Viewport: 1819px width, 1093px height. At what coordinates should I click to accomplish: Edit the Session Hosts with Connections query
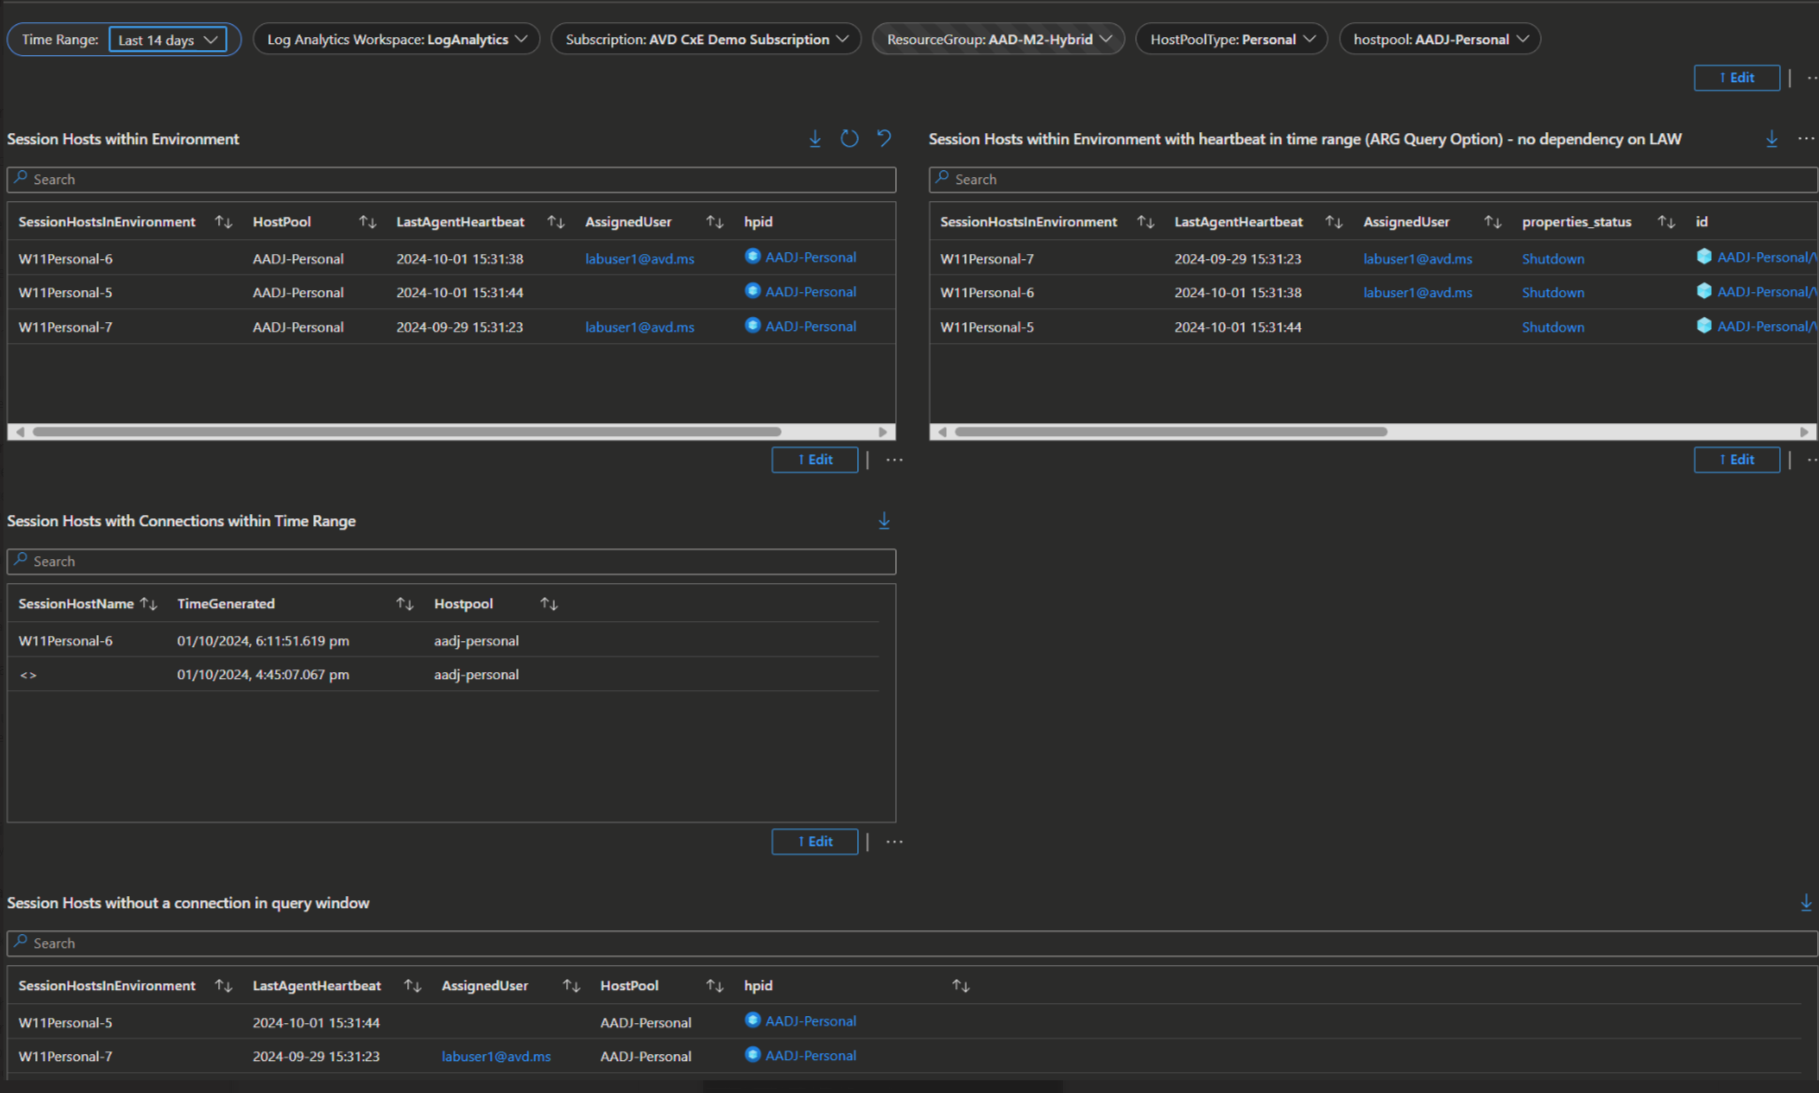pyautogui.click(x=814, y=842)
